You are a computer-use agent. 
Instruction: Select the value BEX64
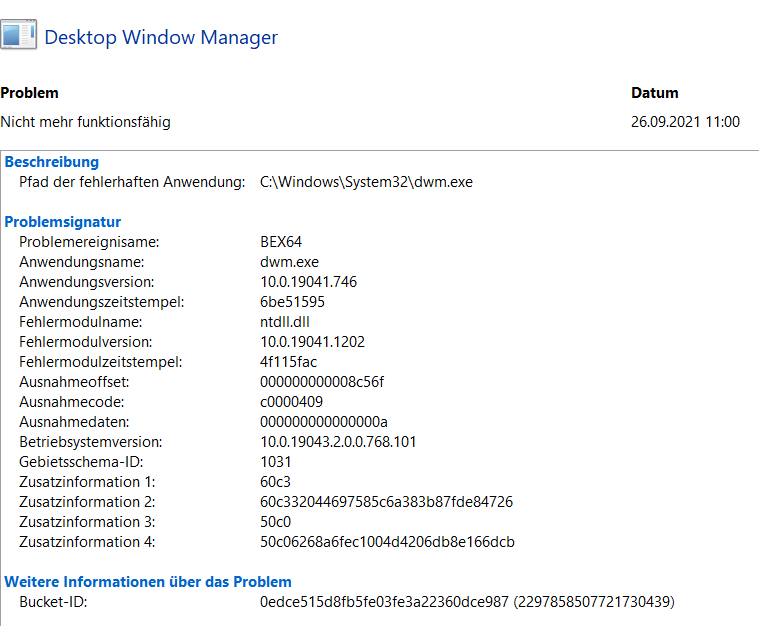click(x=281, y=242)
